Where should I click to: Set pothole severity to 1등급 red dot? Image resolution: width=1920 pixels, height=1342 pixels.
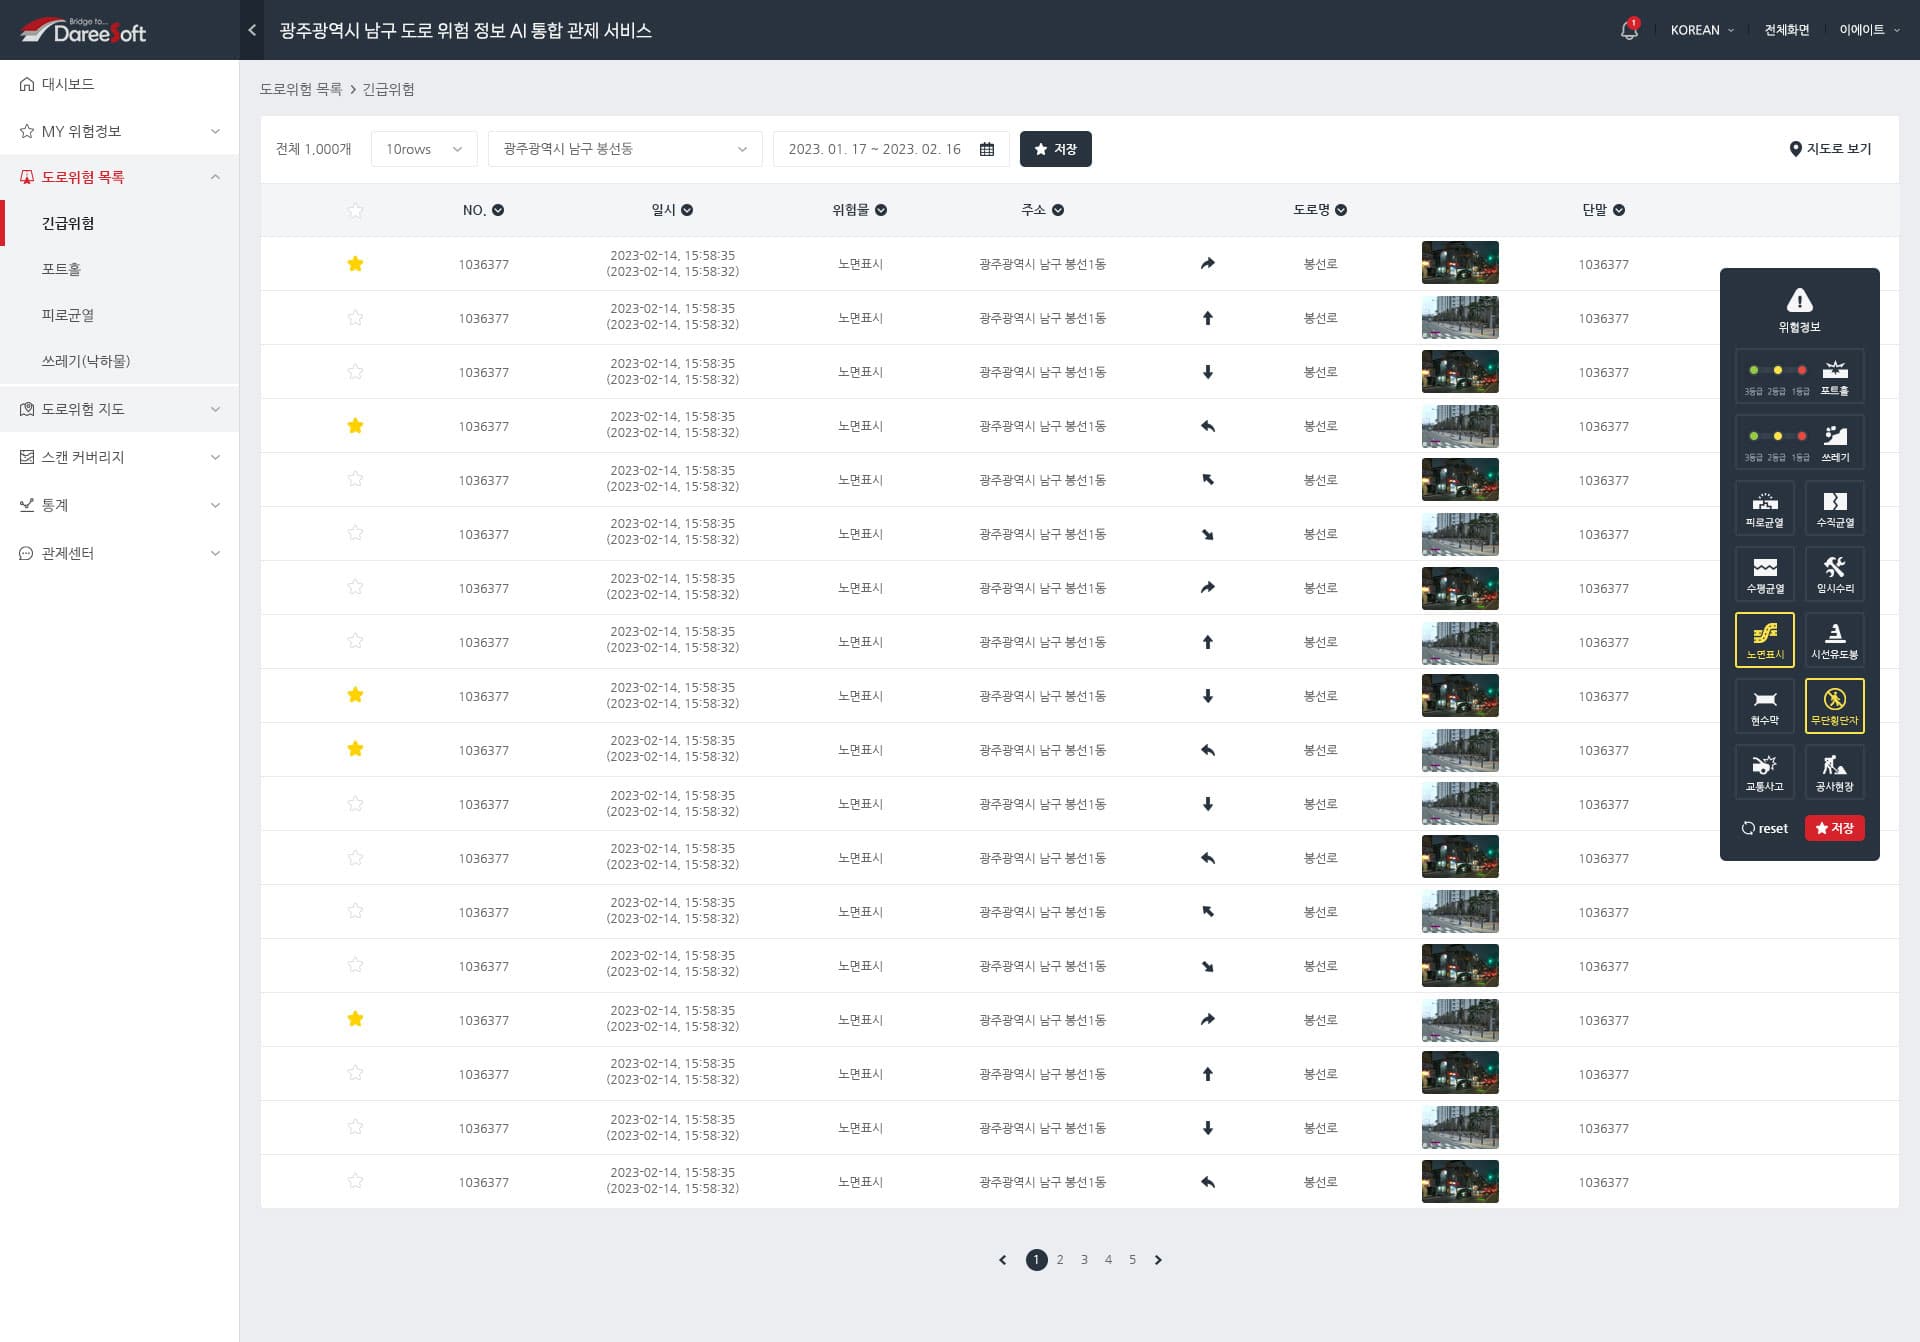[1801, 371]
